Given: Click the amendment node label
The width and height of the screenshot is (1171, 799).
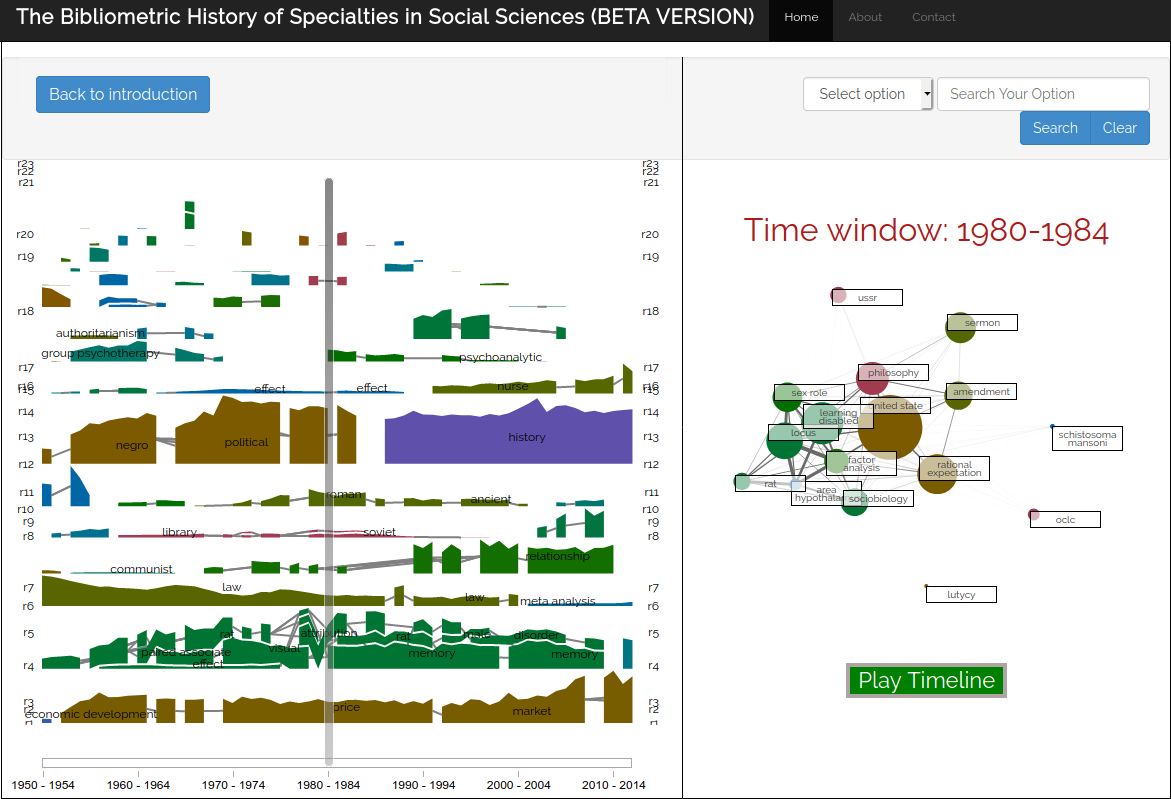Looking at the screenshot, I should point(981,391).
